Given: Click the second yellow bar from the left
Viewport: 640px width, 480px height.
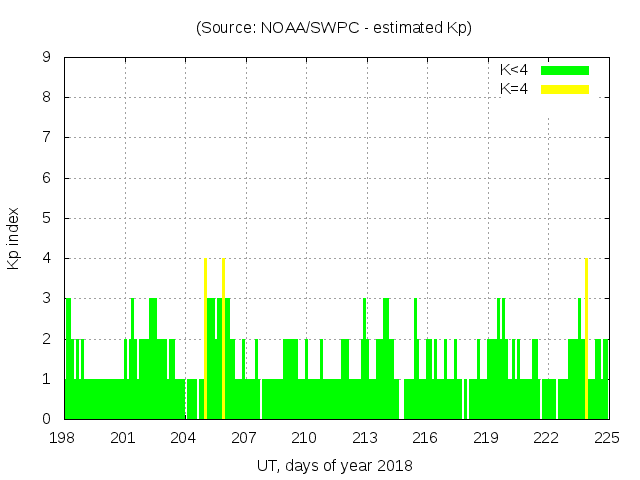Looking at the screenshot, I should click(223, 340).
